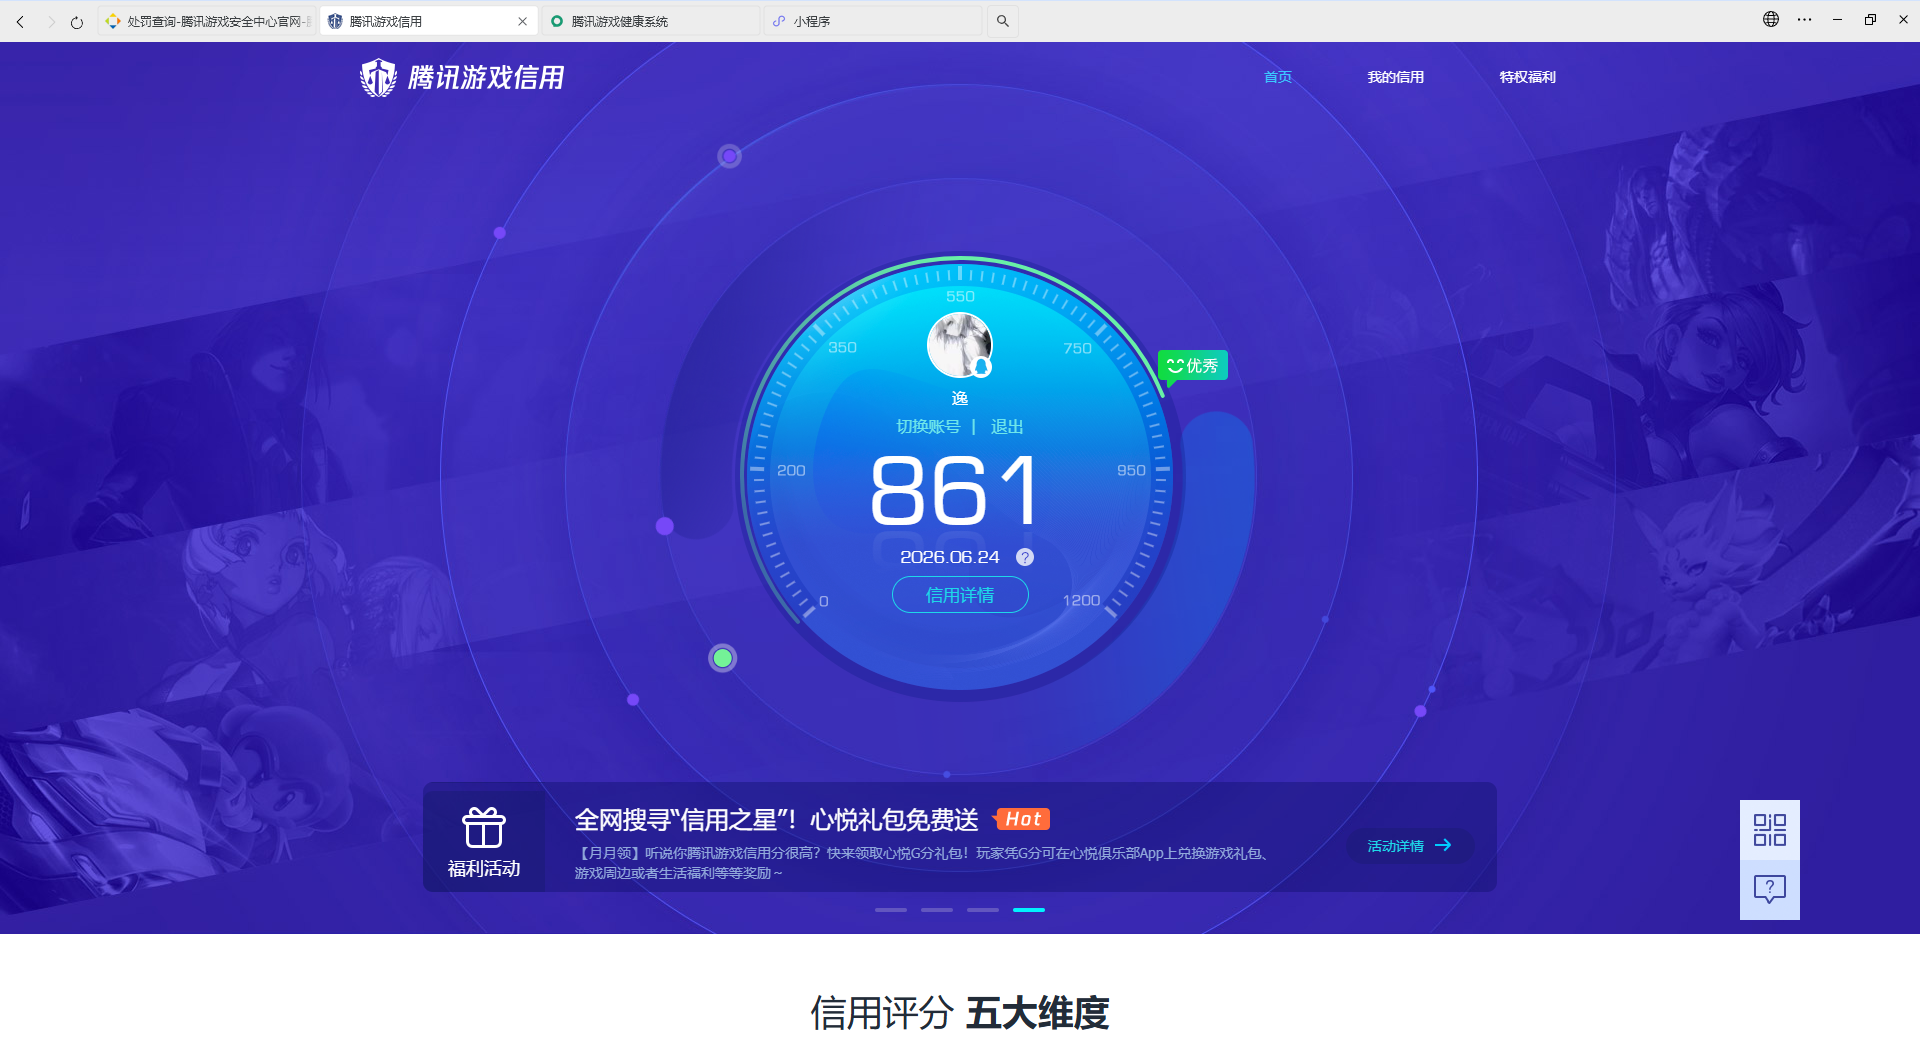
Task: Switch to 处罚查询-腾讯游戏安全中心 tab
Action: click(x=207, y=21)
